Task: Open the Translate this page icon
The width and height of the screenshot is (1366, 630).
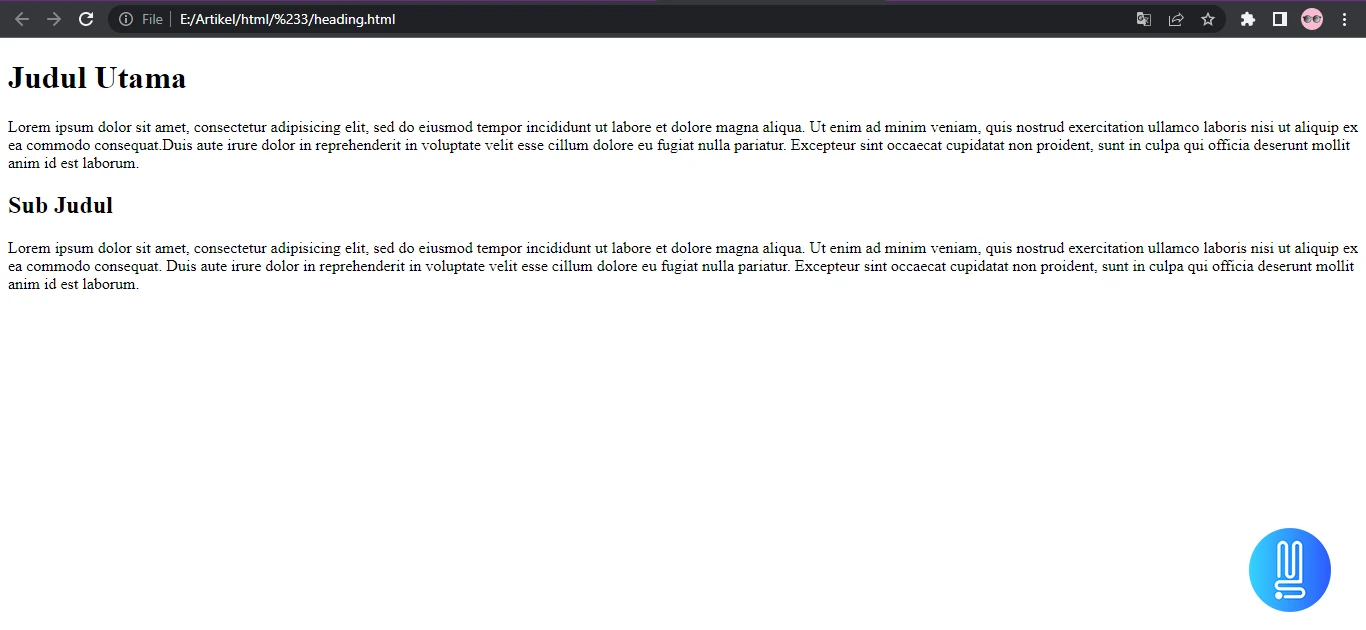Action: (x=1144, y=19)
